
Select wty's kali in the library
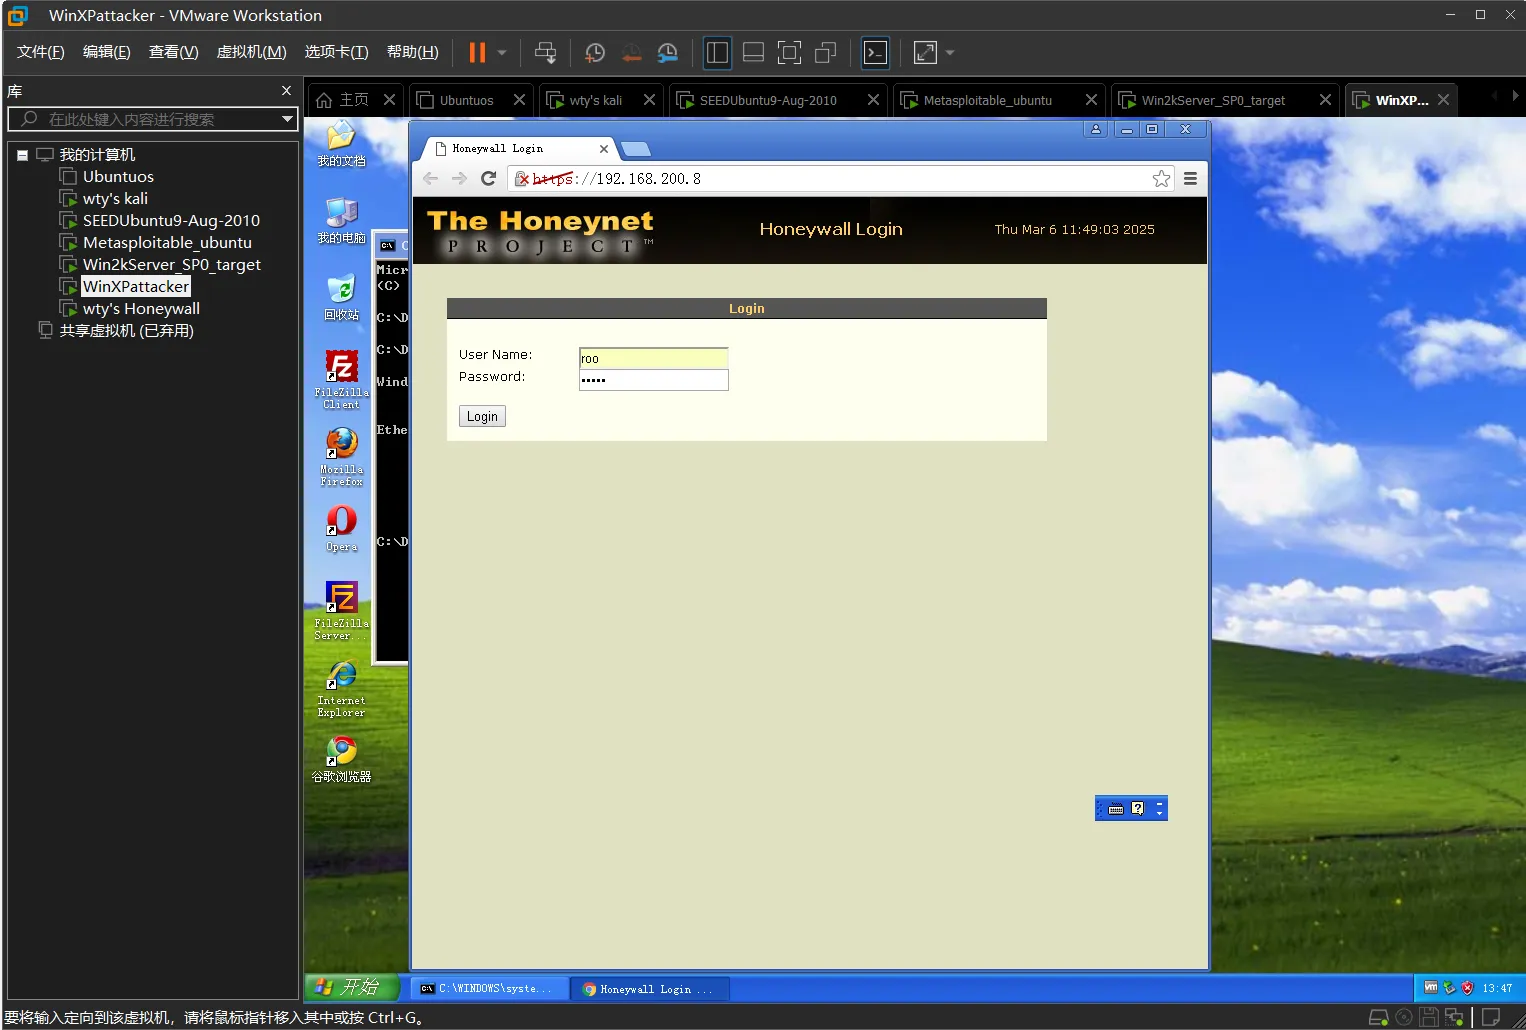(x=115, y=199)
